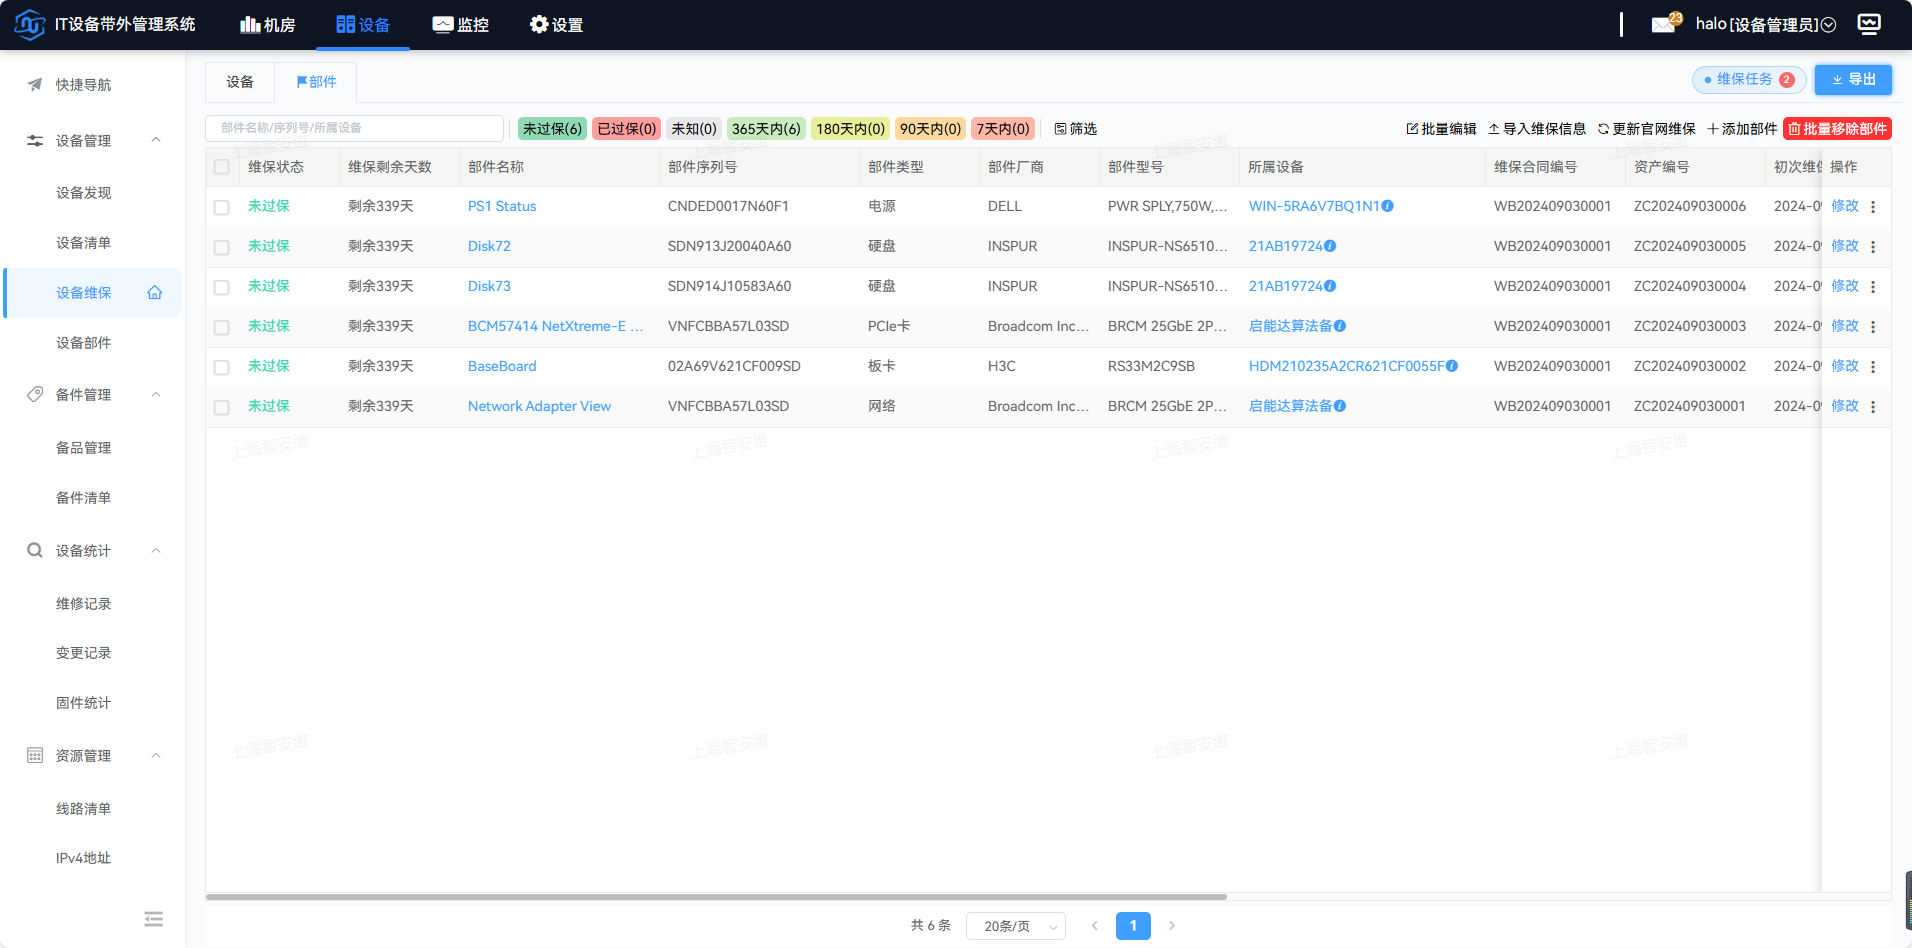Open 设备 top menu
The image size is (1912, 948).
[x=363, y=24]
